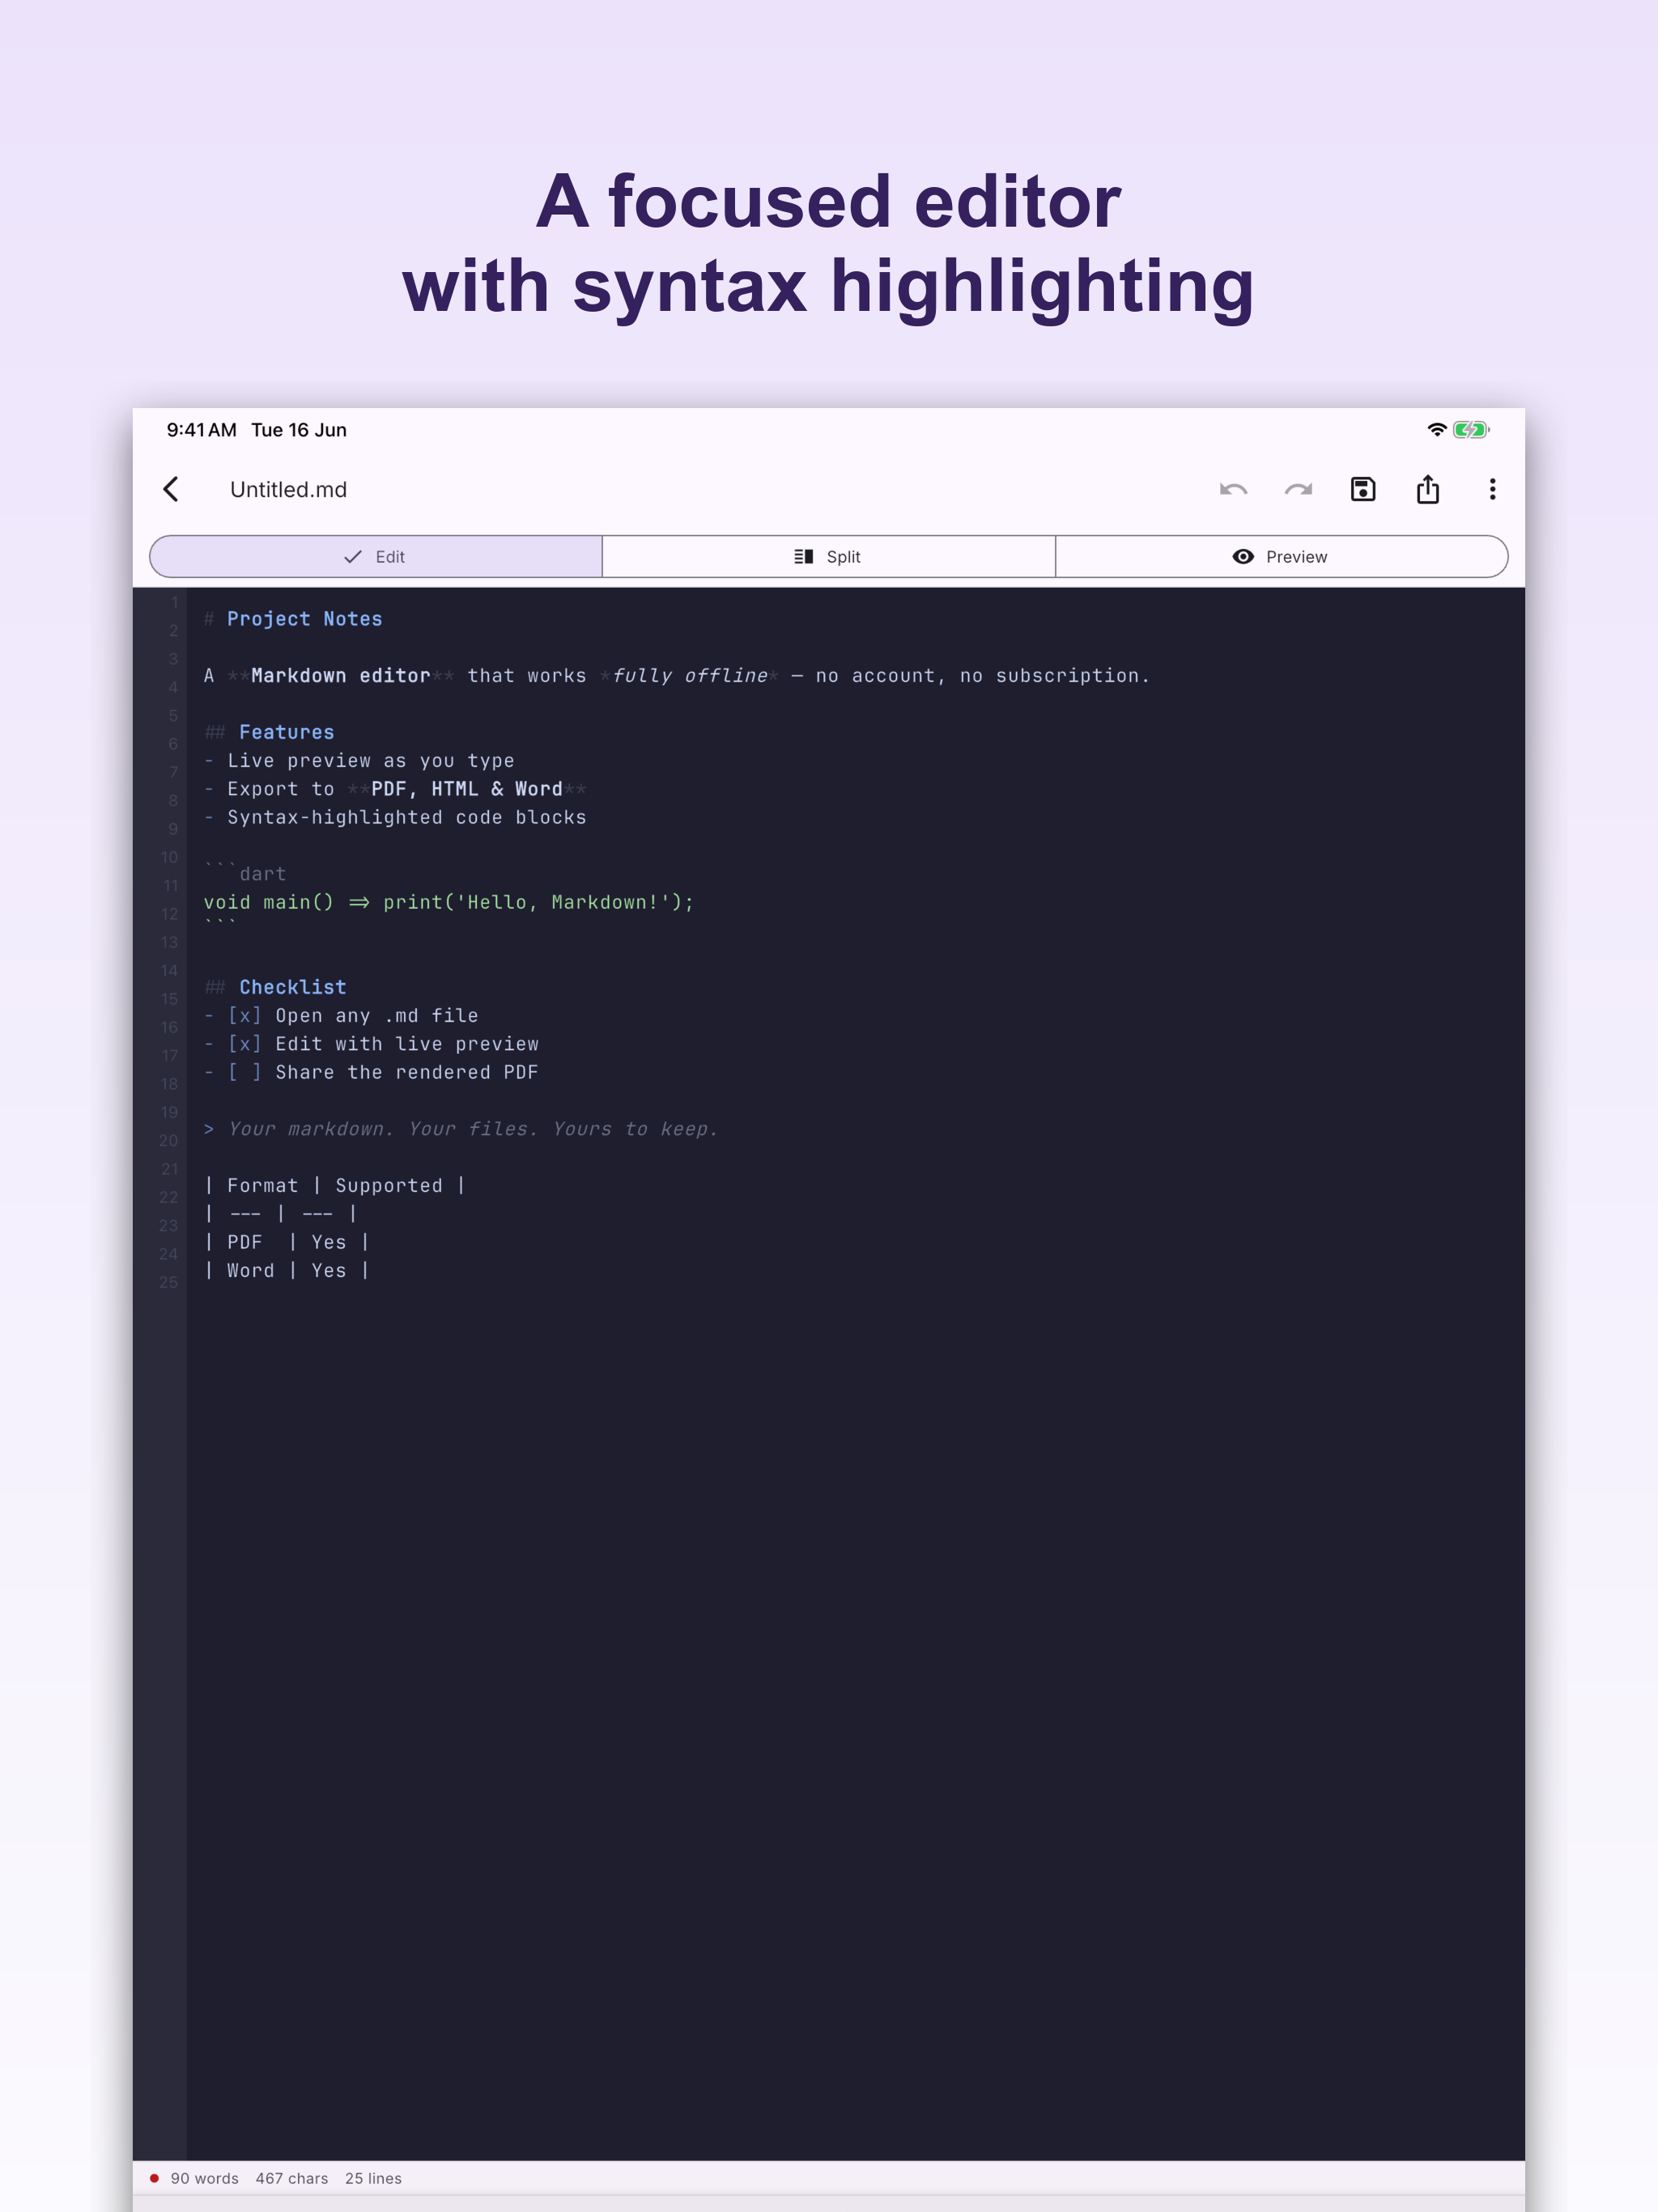Screen dimensions: 1658x2212
Task: Tap the Untitled.md file title
Action: [x=288, y=489]
